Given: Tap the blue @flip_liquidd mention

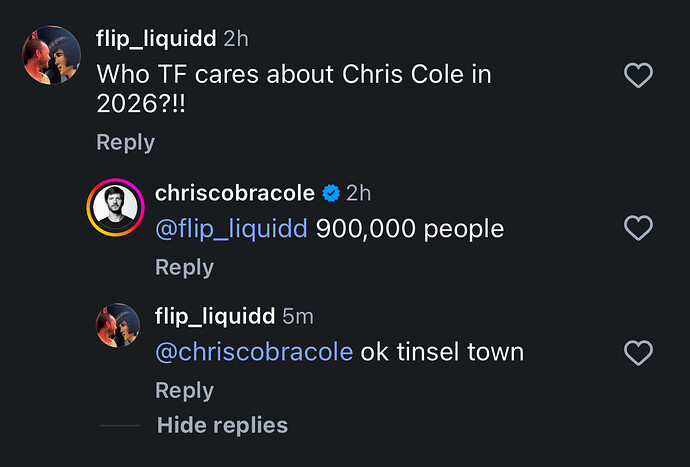Looking at the screenshot, I should click(231, 229).
